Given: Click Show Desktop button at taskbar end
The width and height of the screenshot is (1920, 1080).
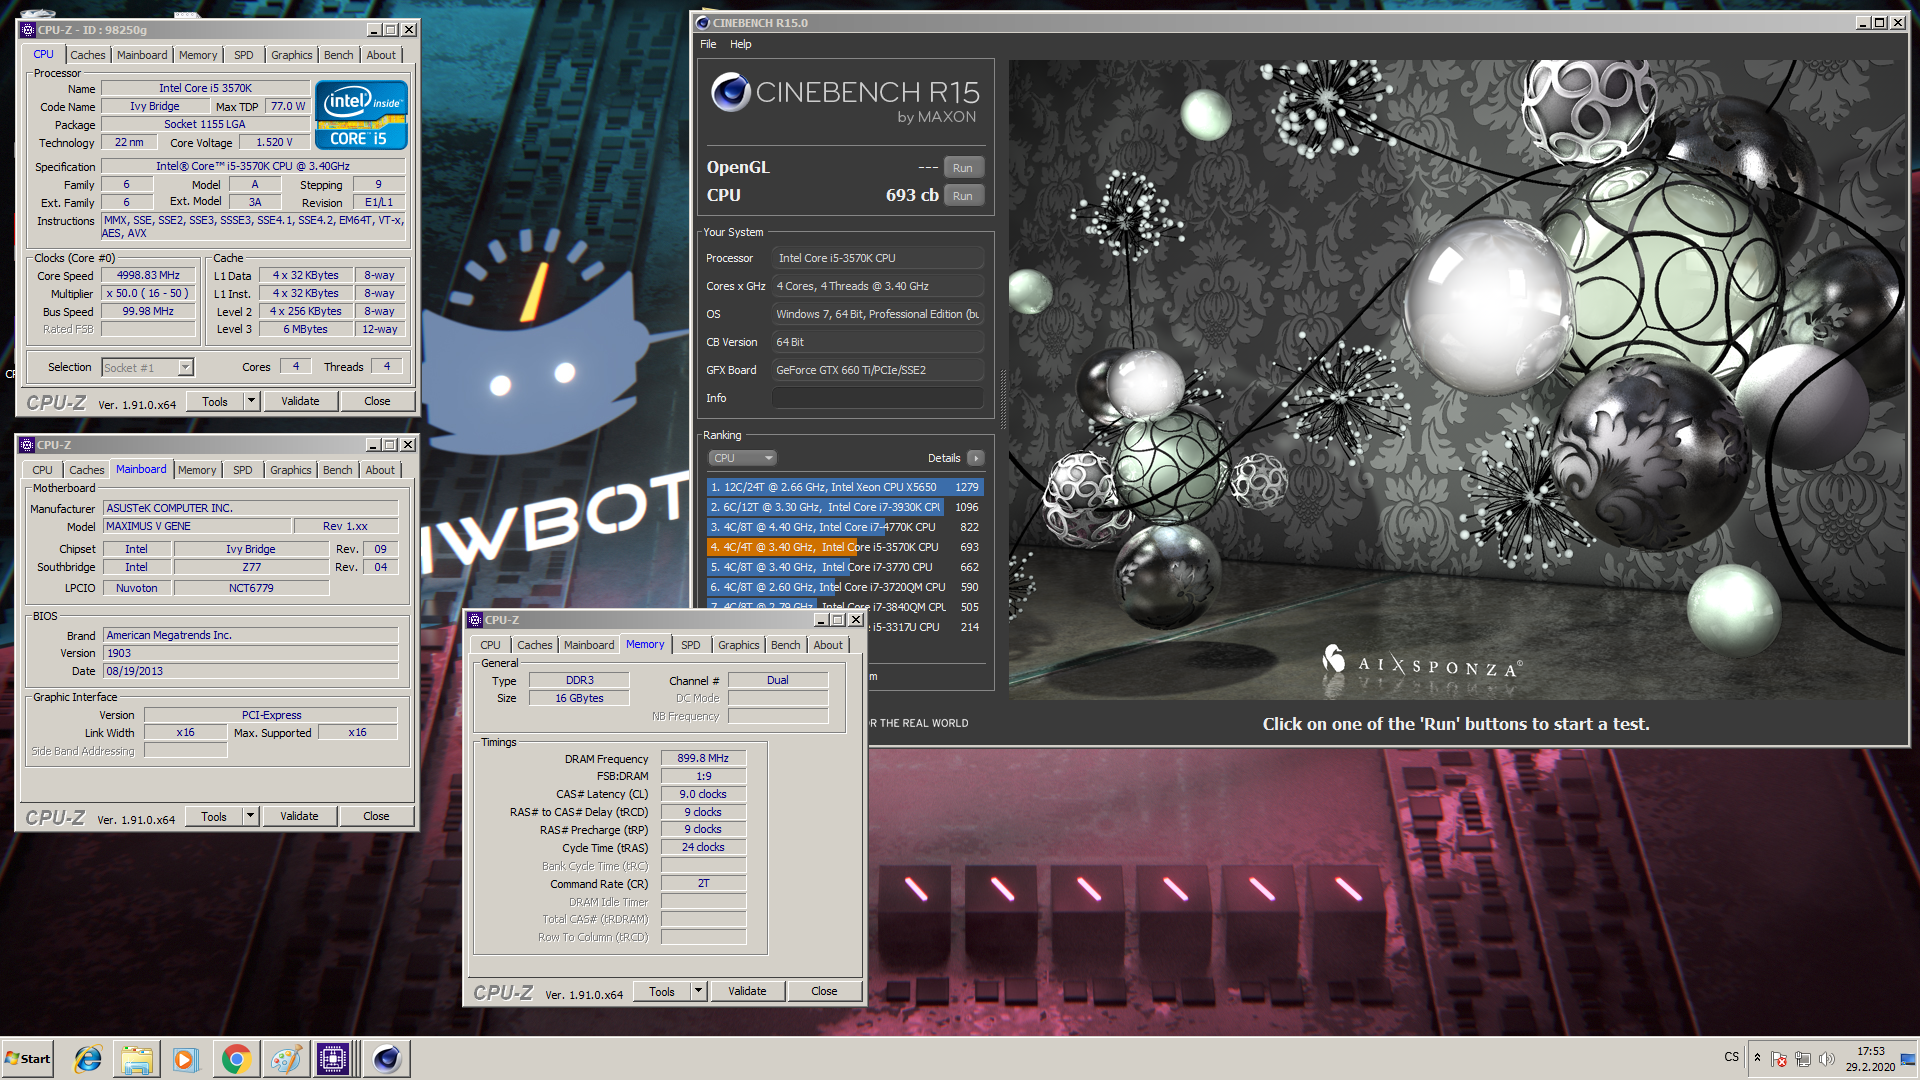Looking at the screenshot, I should [1910, 1059].
